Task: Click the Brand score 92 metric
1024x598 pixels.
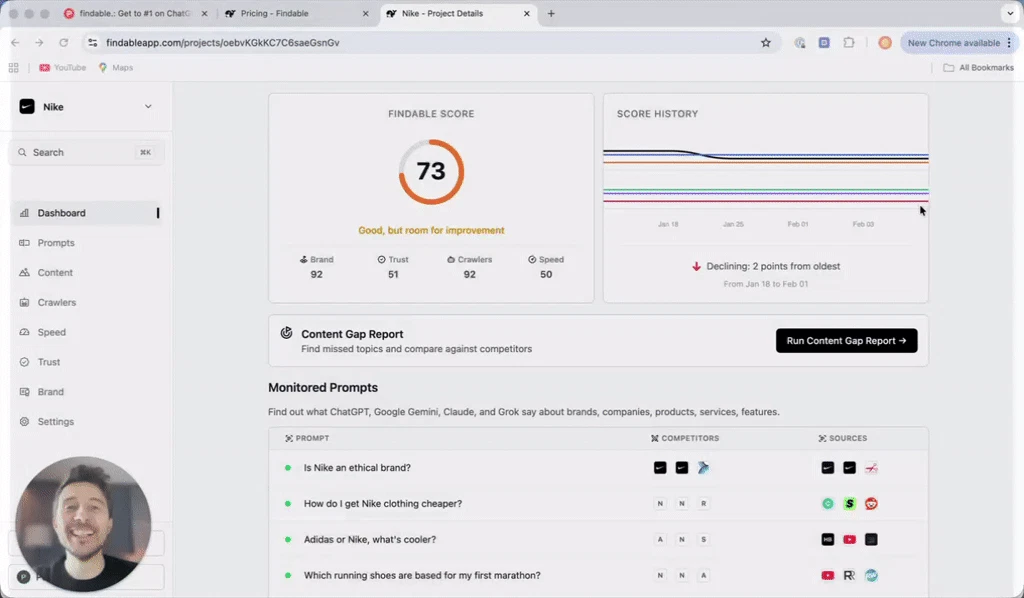Action: point(317,267)
